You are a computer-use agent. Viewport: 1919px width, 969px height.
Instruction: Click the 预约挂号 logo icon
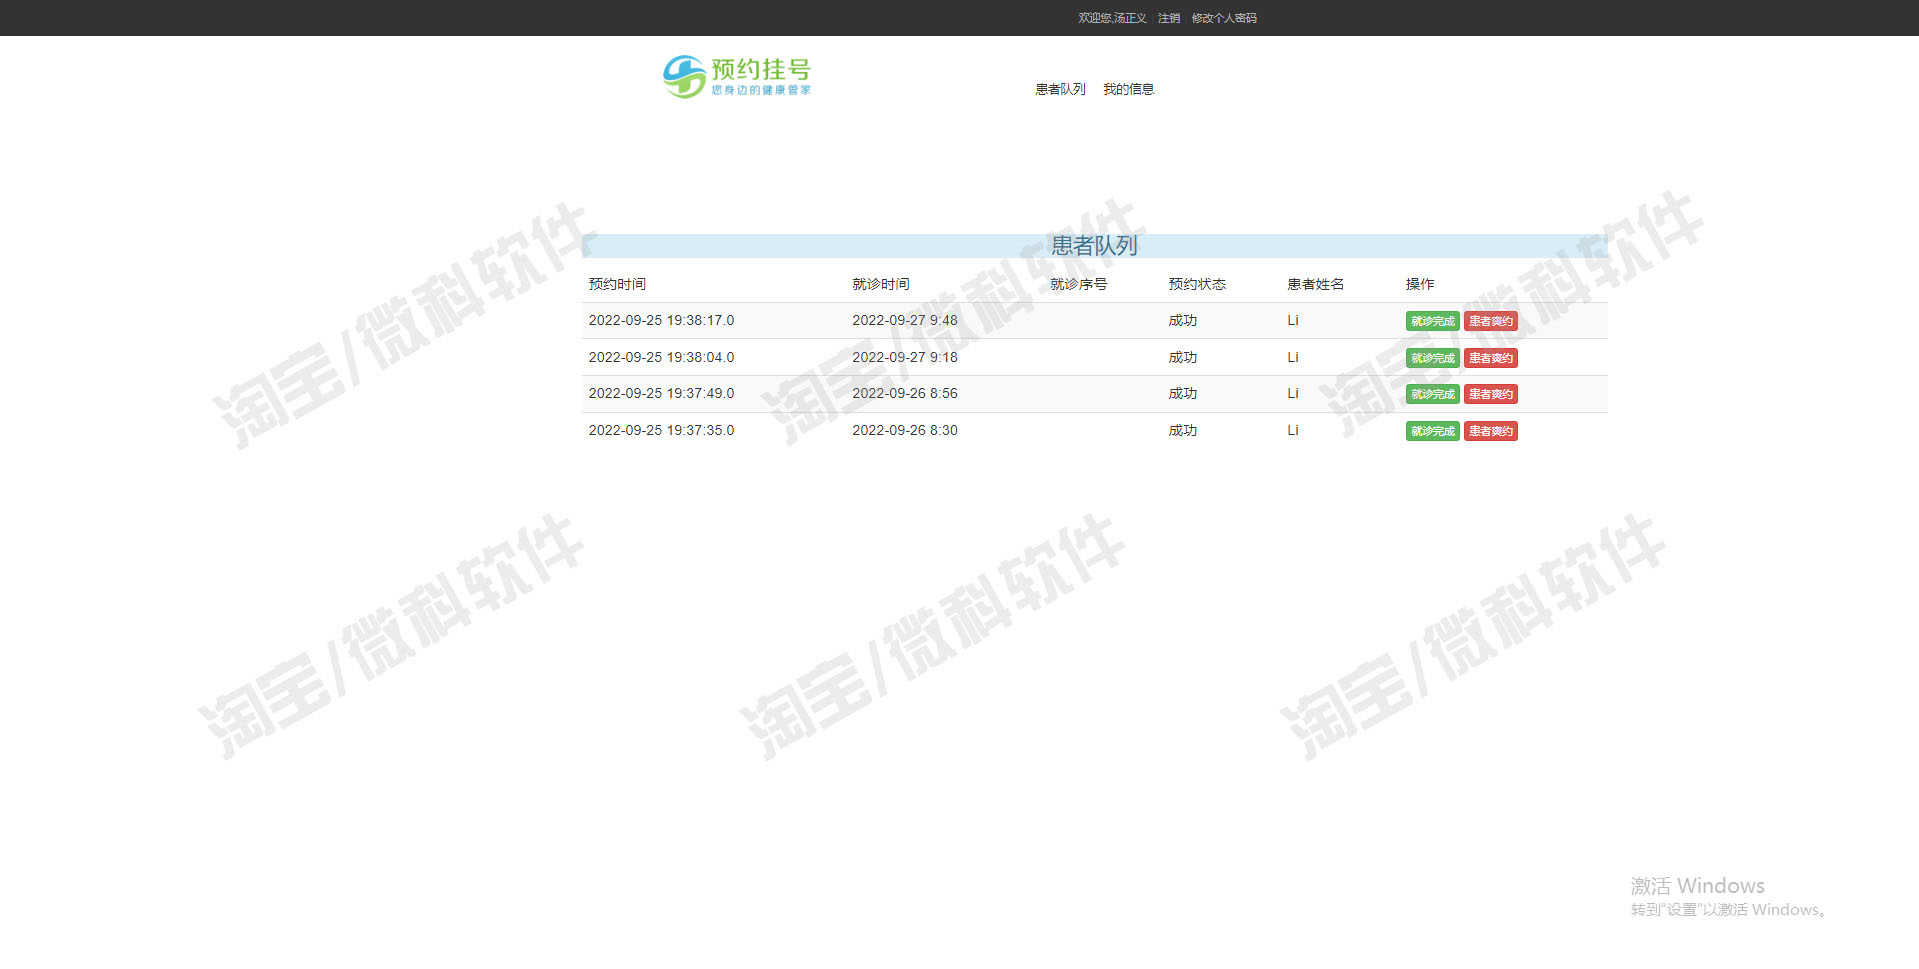737,76
